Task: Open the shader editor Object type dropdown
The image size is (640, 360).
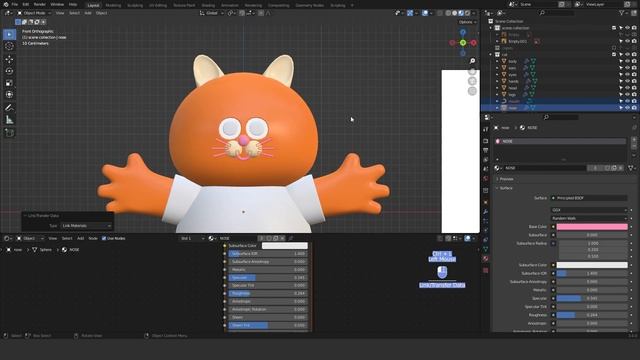Action: point(30,238)
